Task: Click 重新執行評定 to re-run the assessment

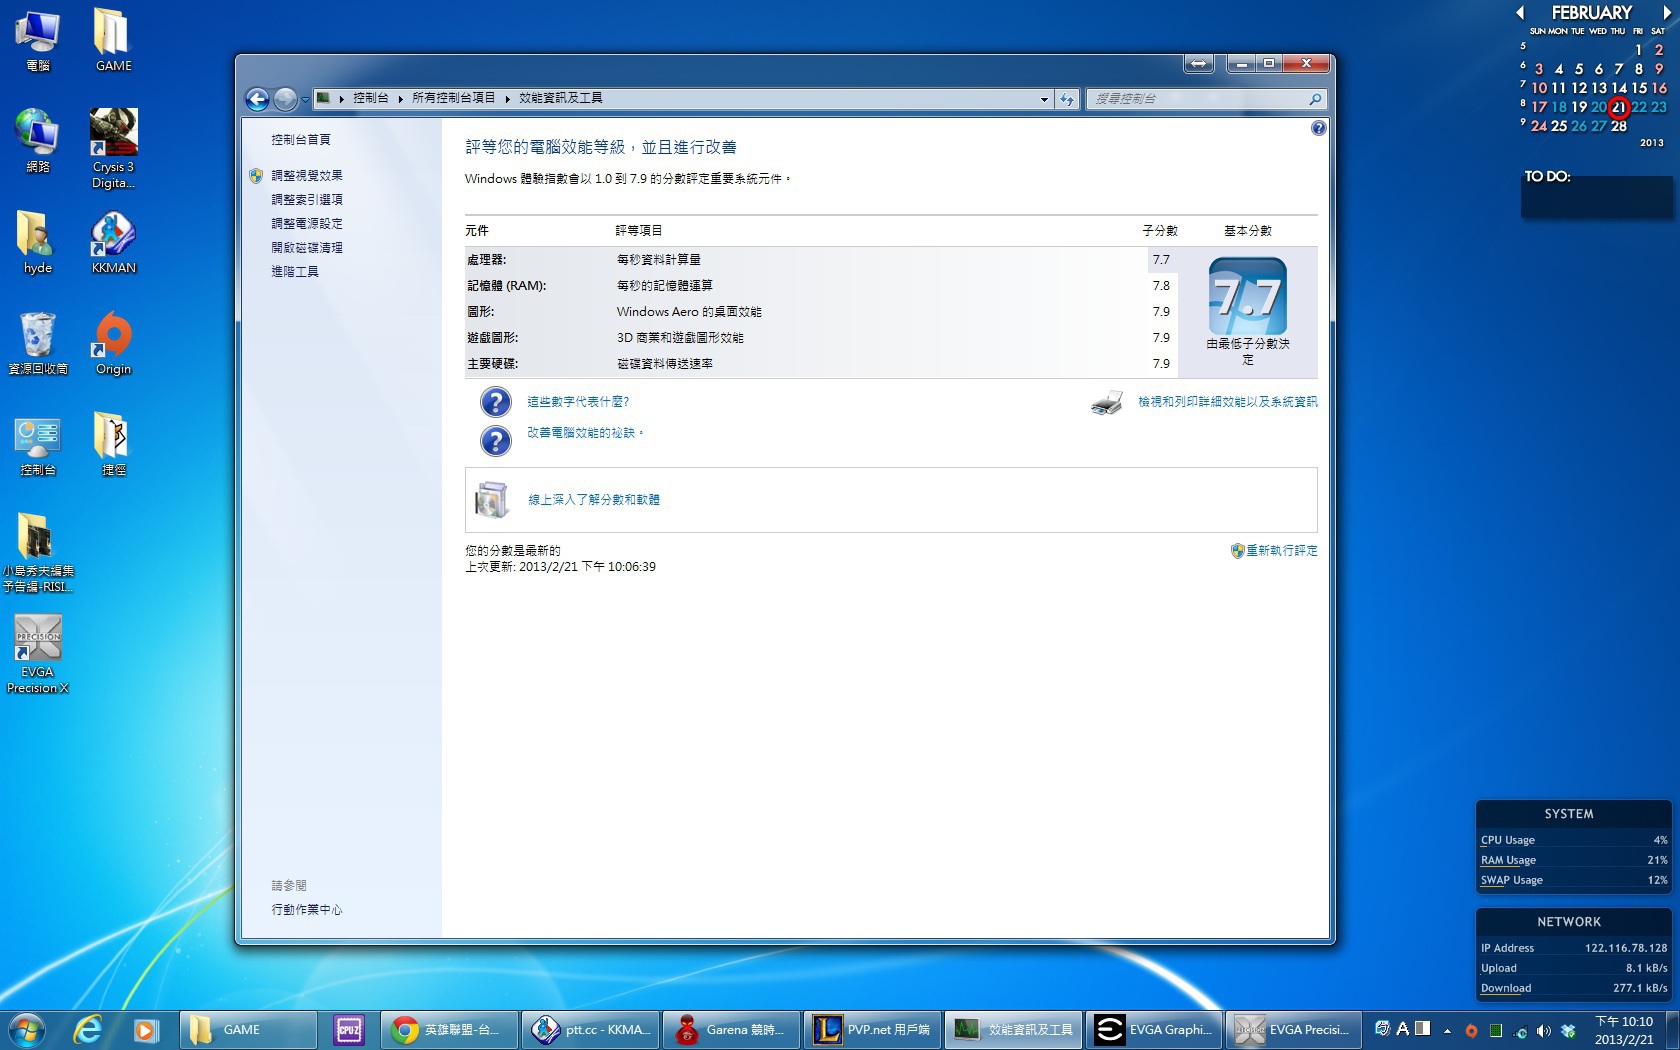Action: click(x=1282, y=551)
